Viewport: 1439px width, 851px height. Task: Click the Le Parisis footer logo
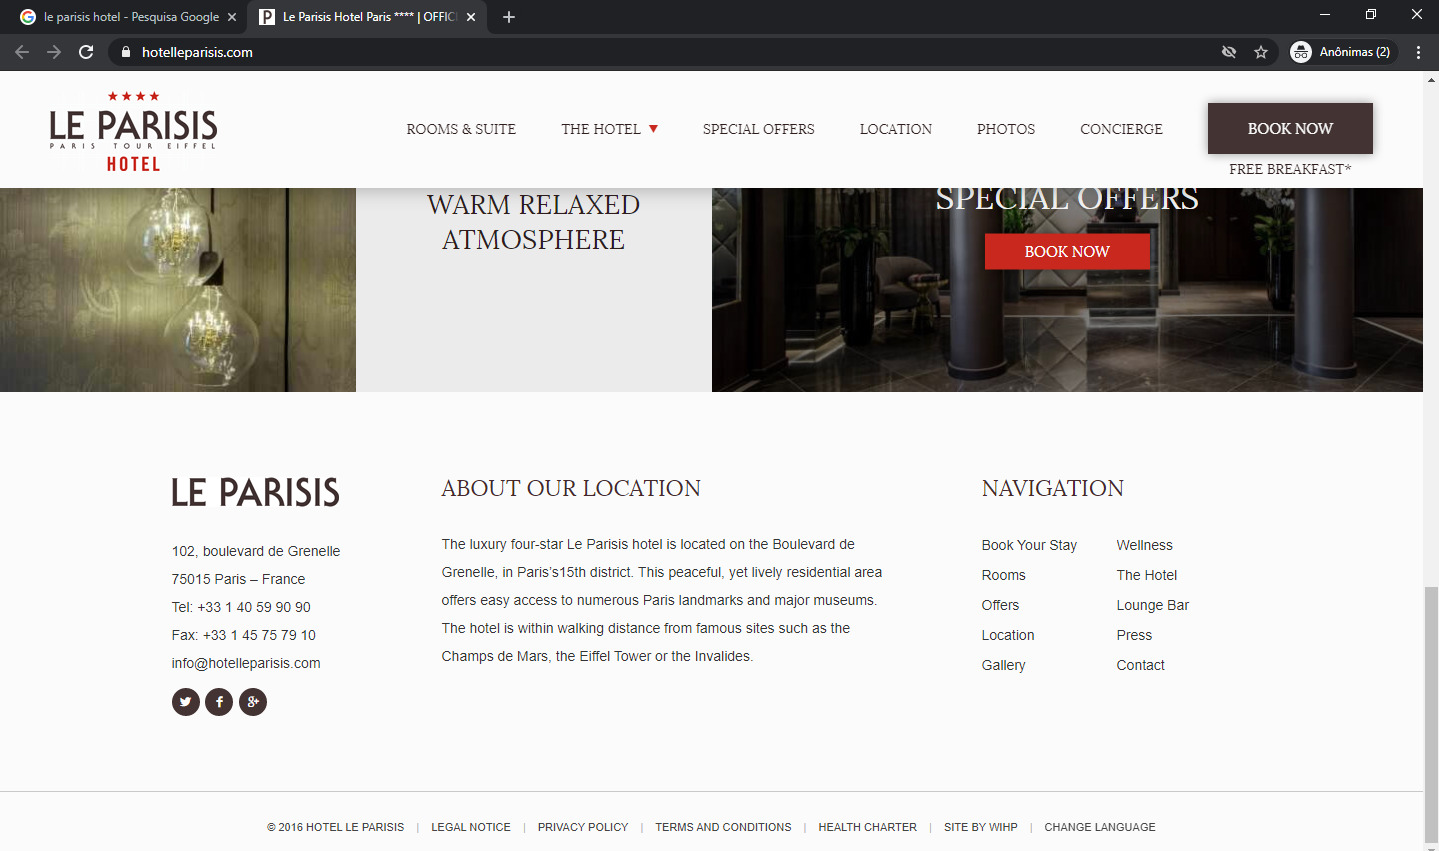pyautogui.click(x=256, y=492)
